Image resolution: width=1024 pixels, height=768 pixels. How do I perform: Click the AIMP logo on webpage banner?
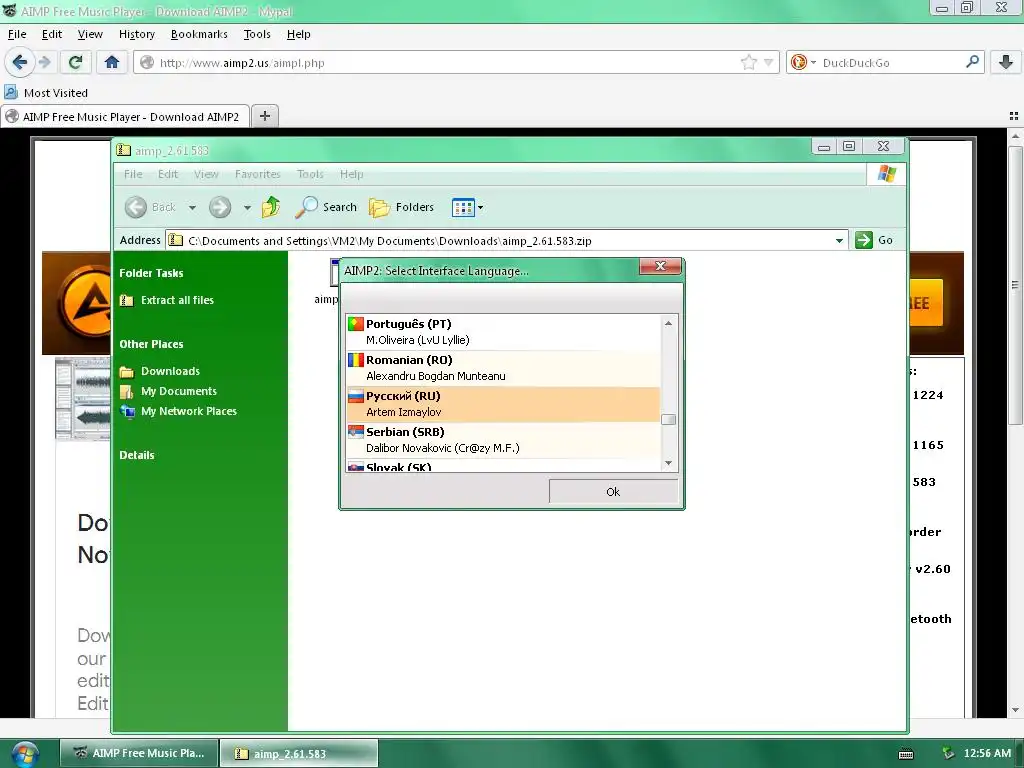pos(86,303)
